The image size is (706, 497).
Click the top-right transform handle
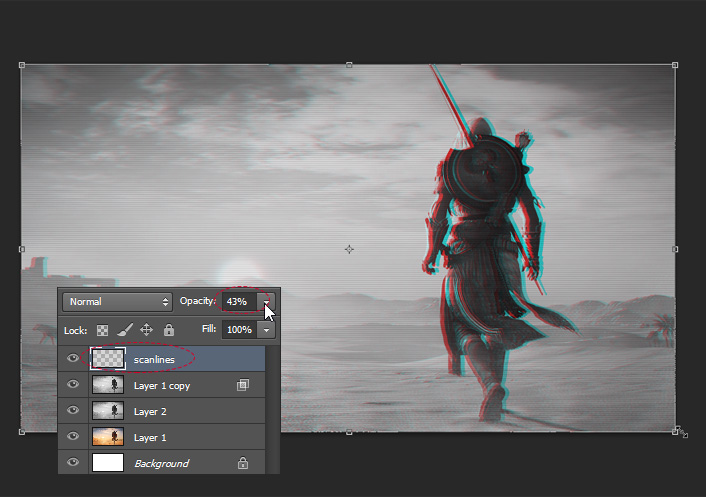pyautogui.click(x=675, y=65)
